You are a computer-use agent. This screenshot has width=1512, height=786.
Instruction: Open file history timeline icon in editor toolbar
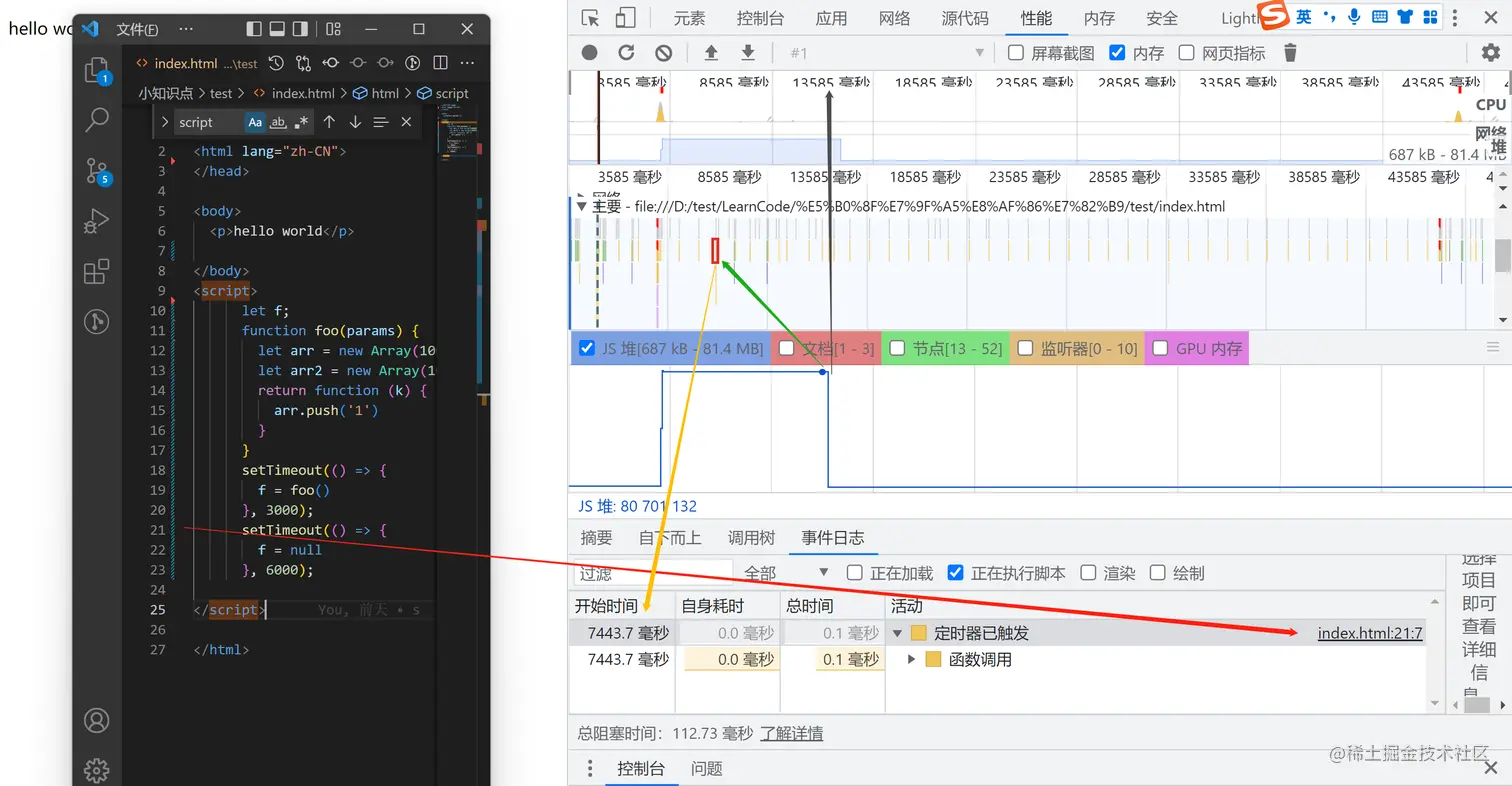click(x=277, y=63)
